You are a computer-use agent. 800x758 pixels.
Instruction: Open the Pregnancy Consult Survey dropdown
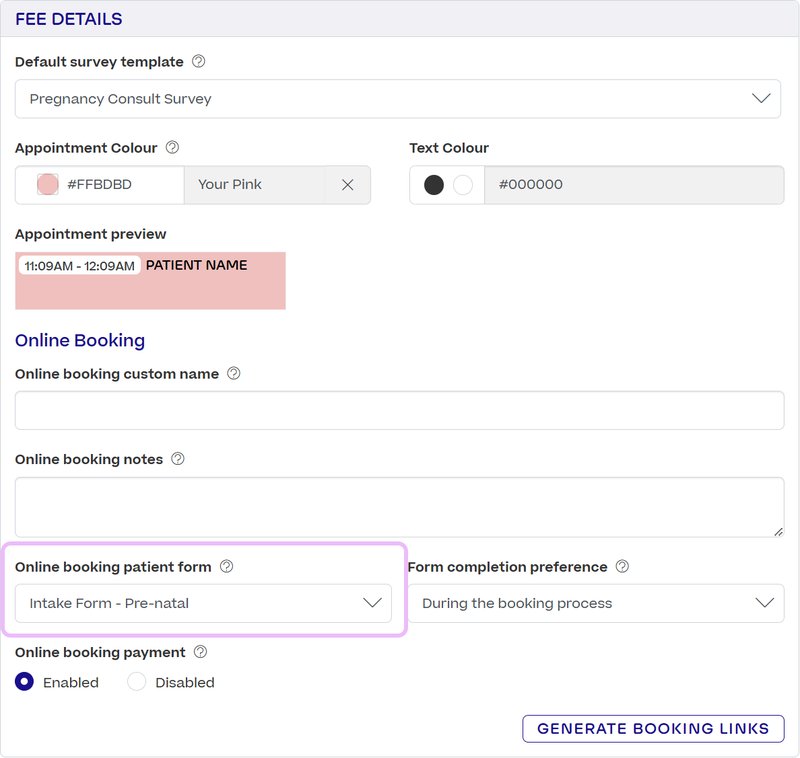(397, 99)
